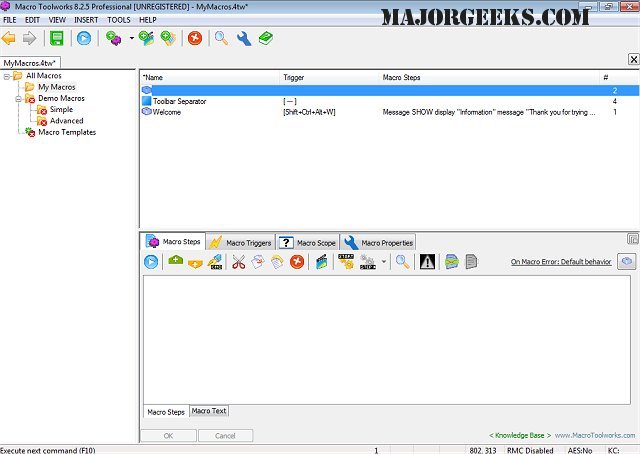Click the edit step pencil icon
Image resolution: width=640 pixels, height=454 pixels.
215,262
